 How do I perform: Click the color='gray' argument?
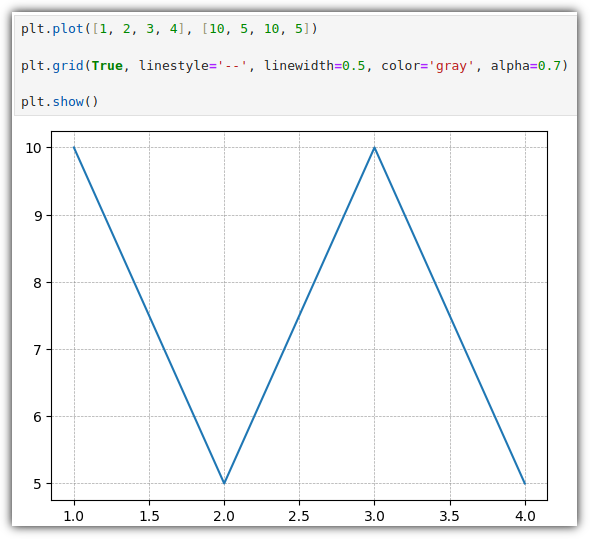tap(427, 65)
